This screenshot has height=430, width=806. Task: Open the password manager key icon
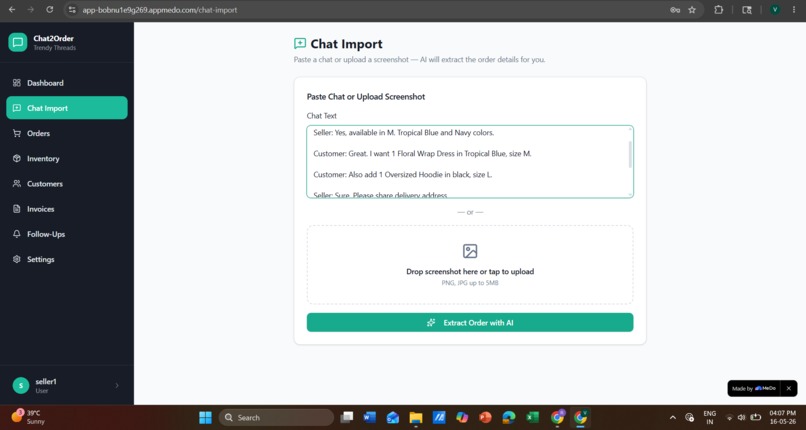click(675, 10)
